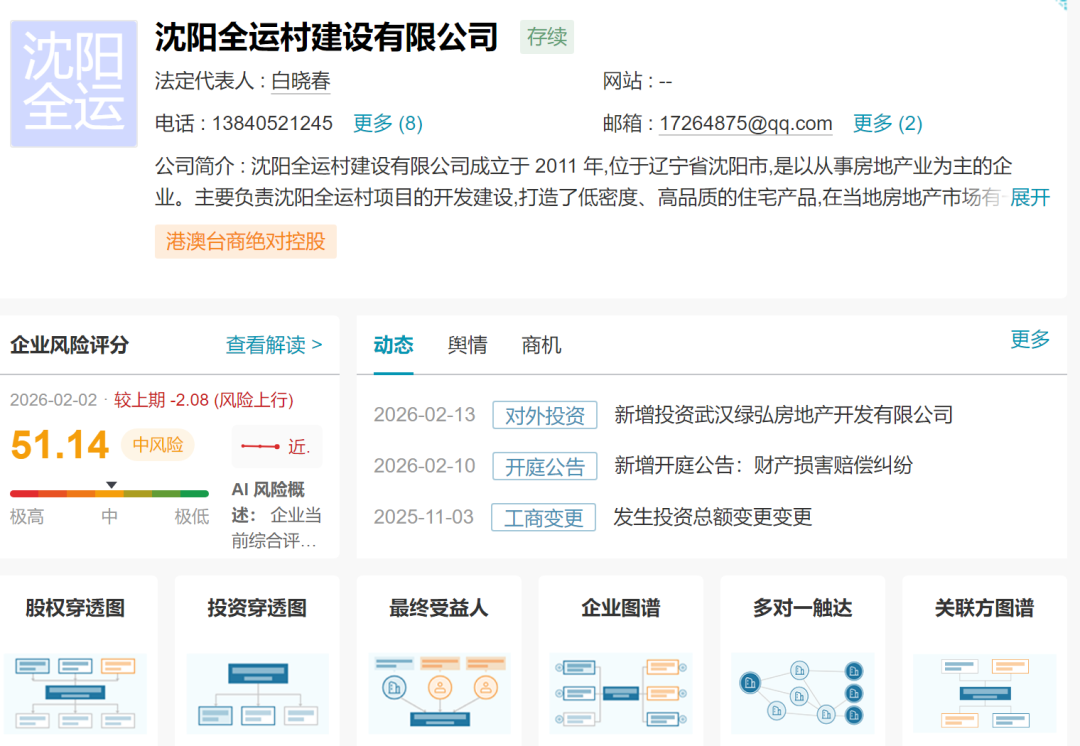
Task: Open legal representative 白晓春 link
Action: pos(301,81)
